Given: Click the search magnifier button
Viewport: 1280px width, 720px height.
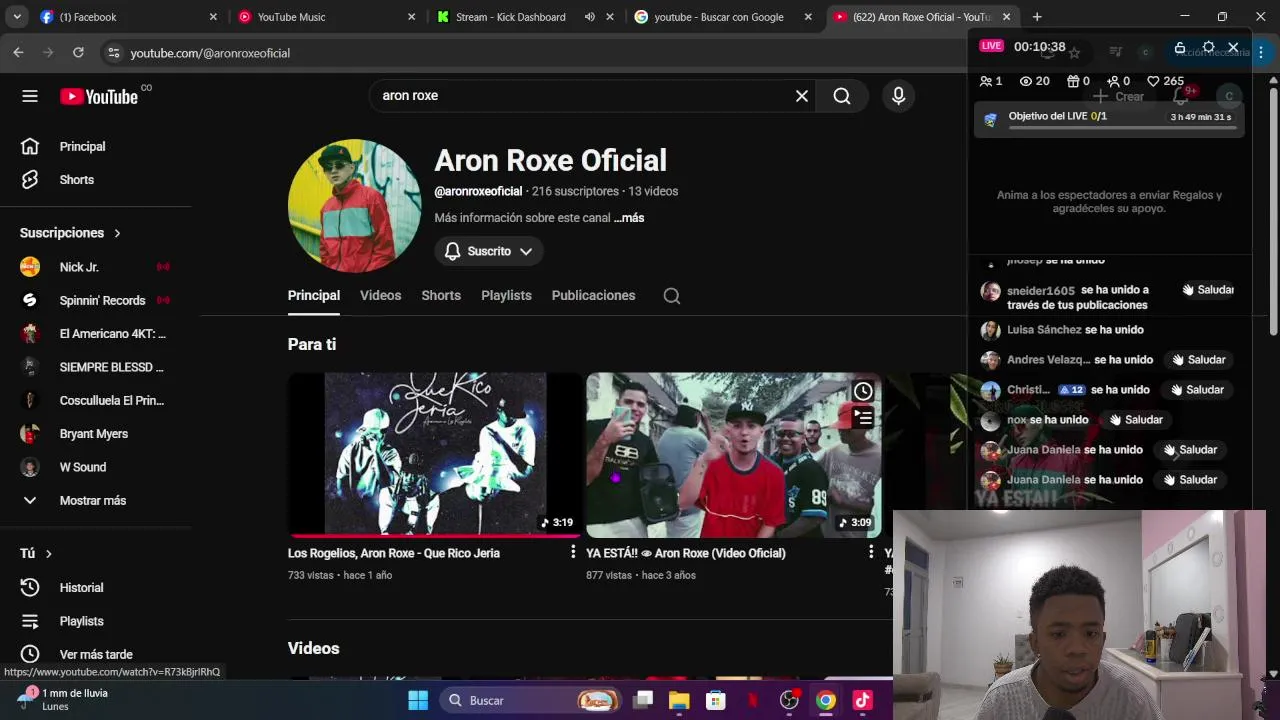Looking at the screenshot, I should 842,96.
